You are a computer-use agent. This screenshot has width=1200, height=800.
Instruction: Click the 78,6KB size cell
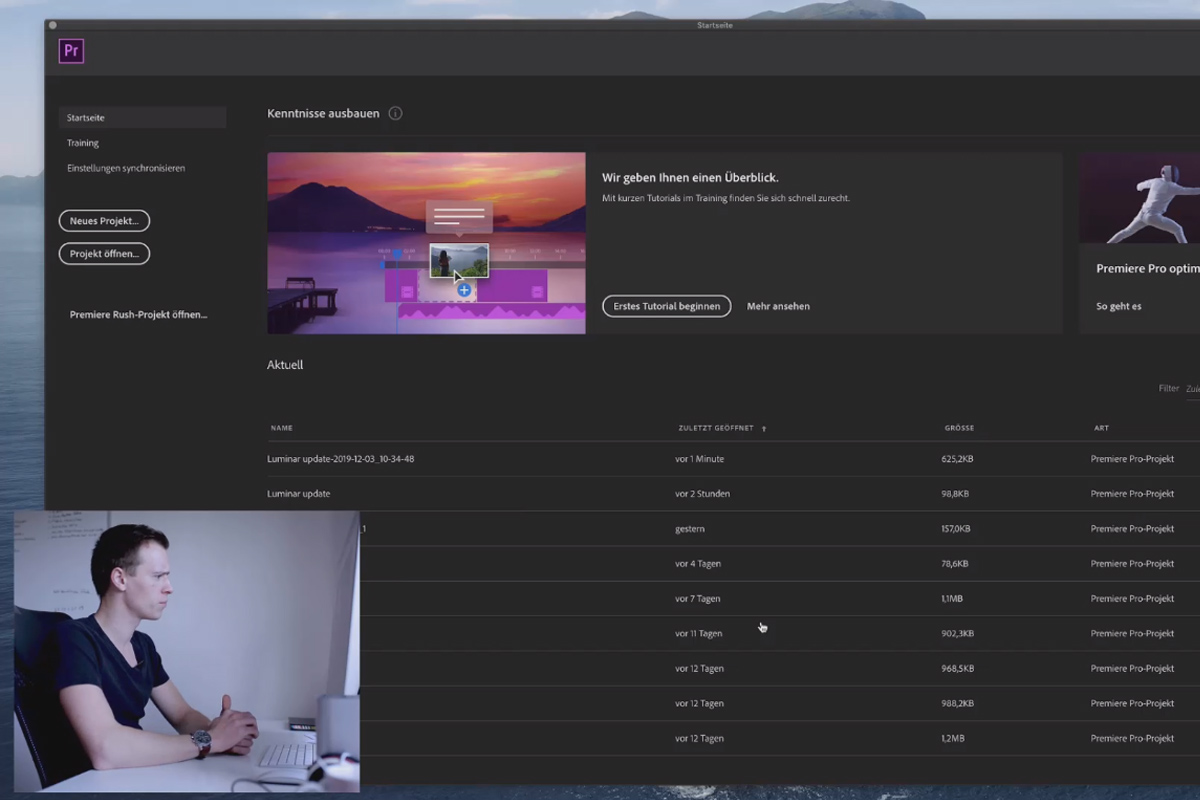[x=954, y=564]
